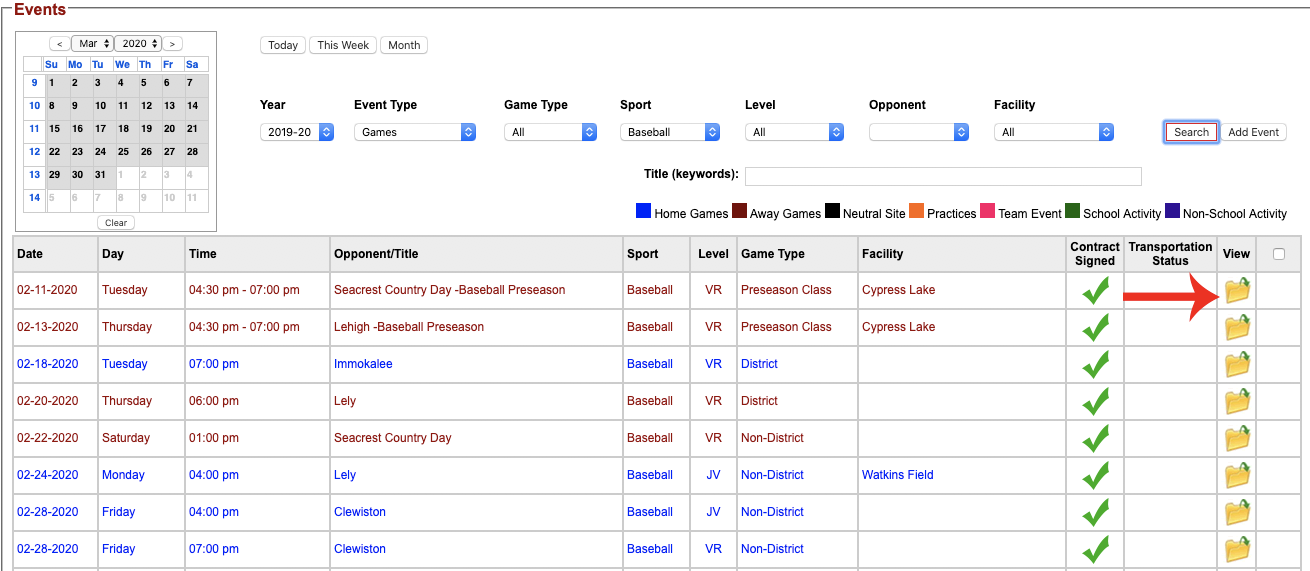Open view folder for 02-22-2020 Seacrest Country Day
Viewport: 1310px width, 571px height.
(1238, 439)
